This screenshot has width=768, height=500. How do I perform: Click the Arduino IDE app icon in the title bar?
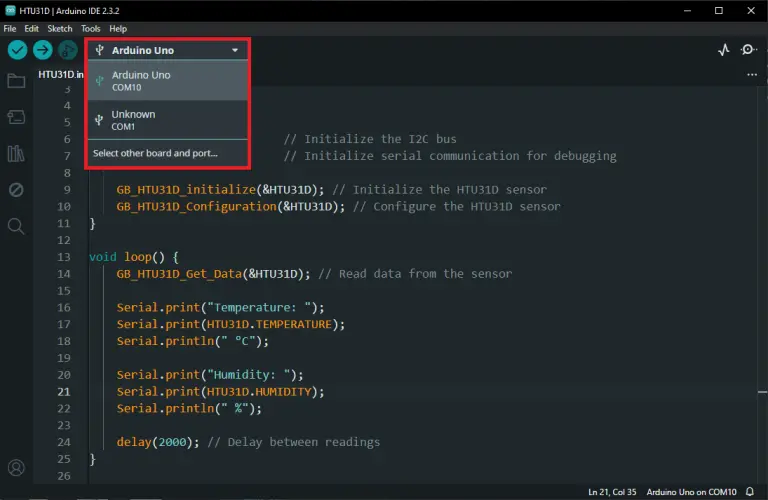tap(10, 10)
